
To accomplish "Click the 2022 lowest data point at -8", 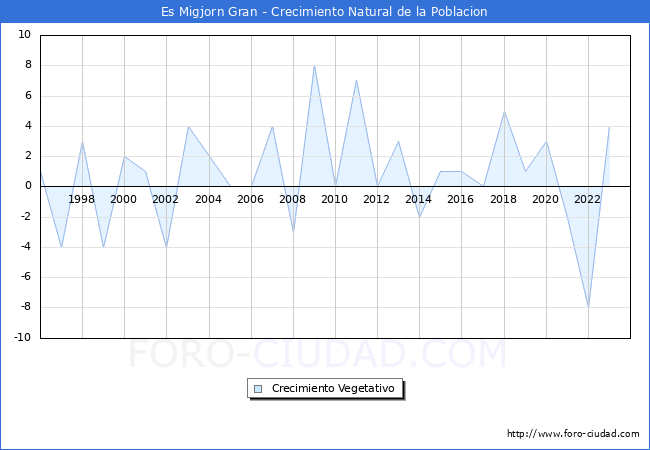I will [x=588, y=307].
